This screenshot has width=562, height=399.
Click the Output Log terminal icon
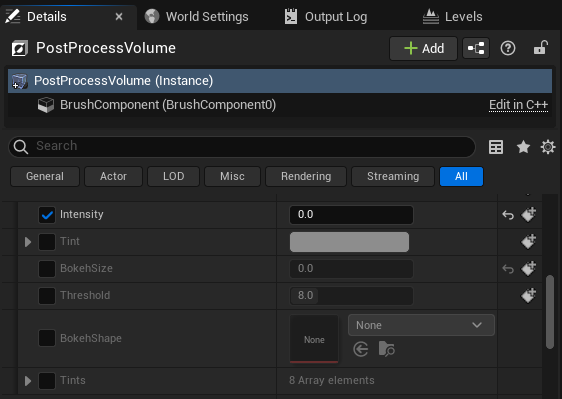(x=291, y=16)
